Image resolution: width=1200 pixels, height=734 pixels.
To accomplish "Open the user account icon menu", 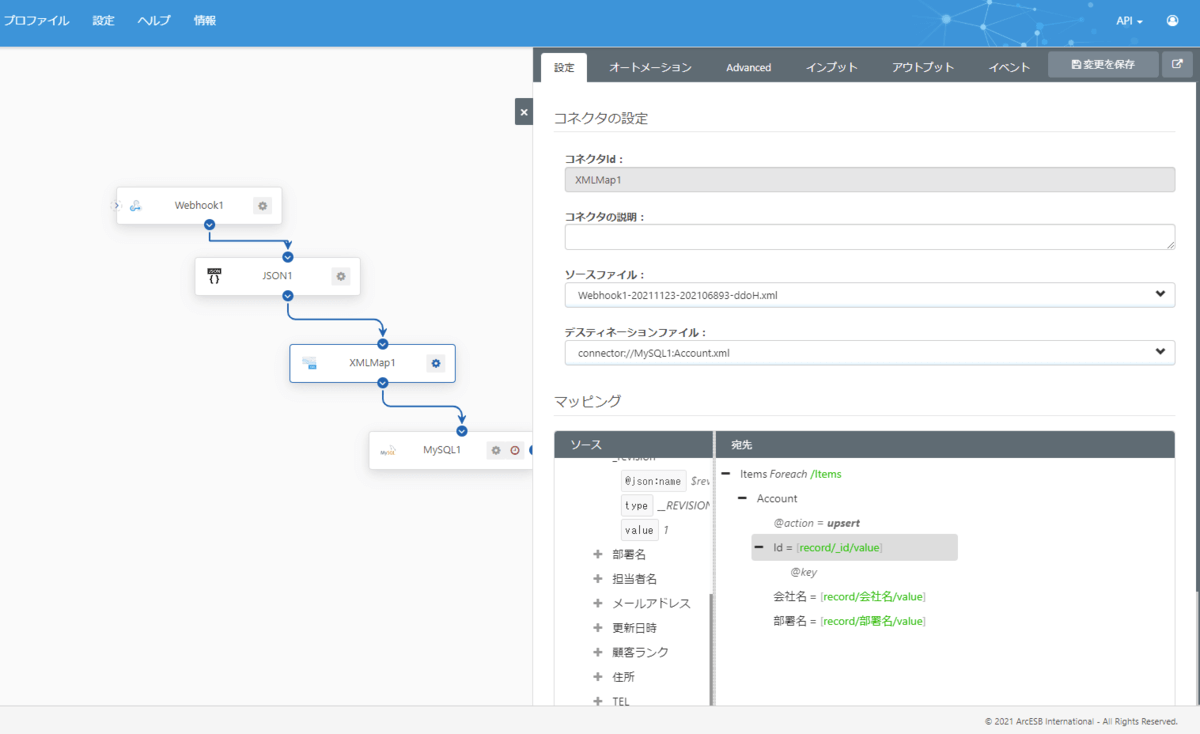I will 1172,20.
